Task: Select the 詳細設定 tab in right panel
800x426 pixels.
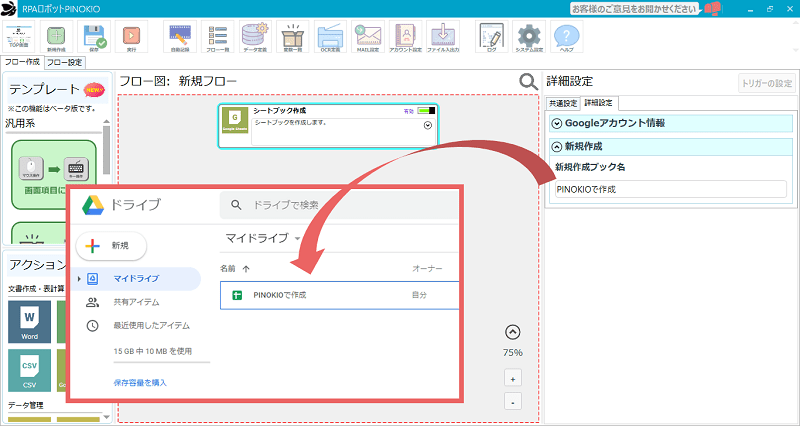Action: click(598, 103)
